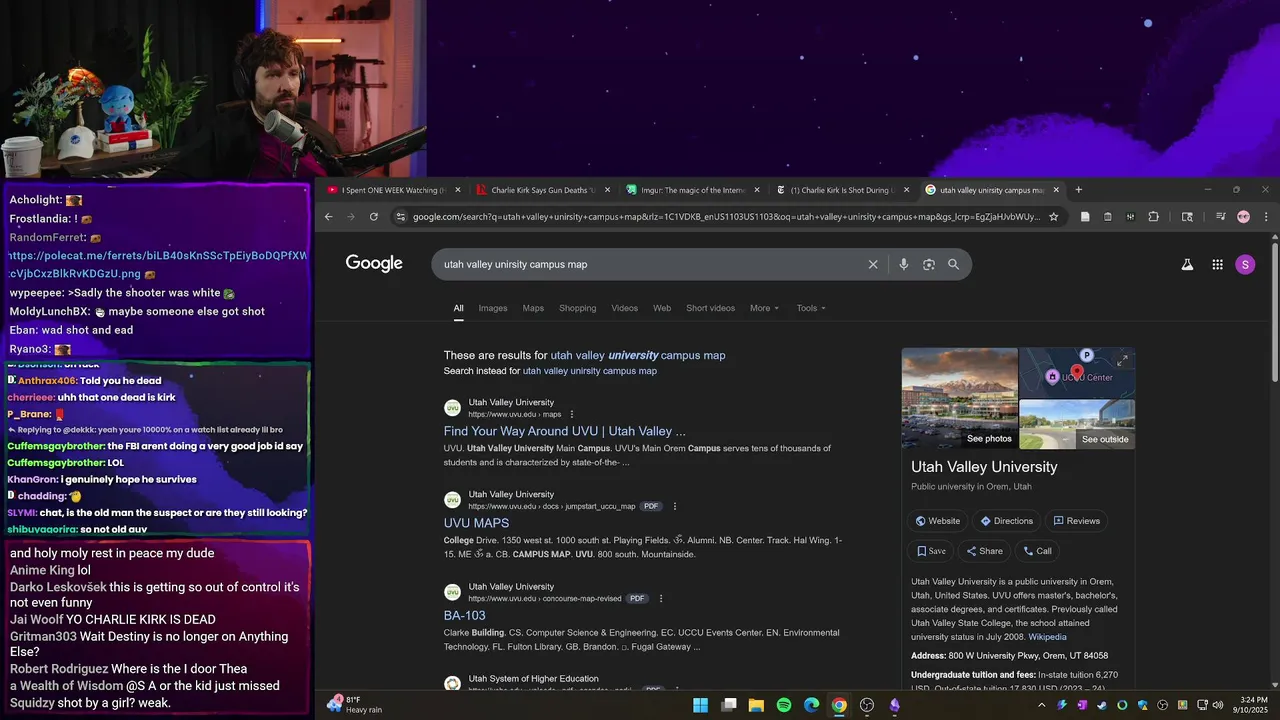Switch to 'Charlie Kirk Says Gun Deaths' tab
The image size is (1280, 720).
click(x=544, y=189)
